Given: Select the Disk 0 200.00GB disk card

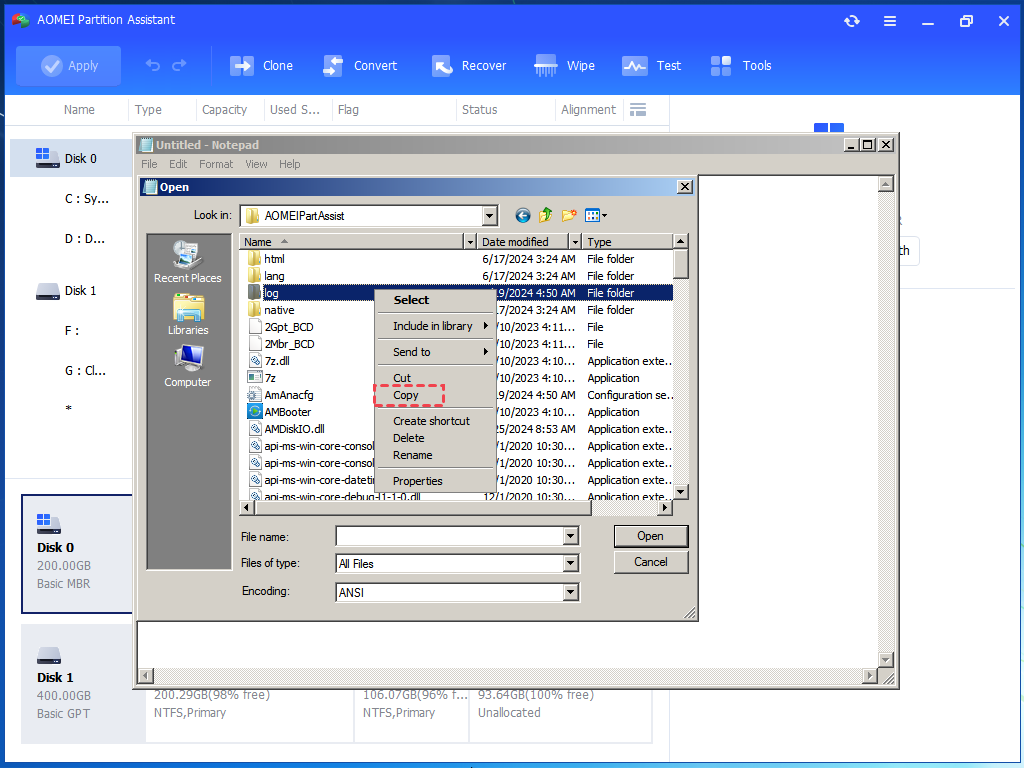Looking at the screenshot, I should pyautogui.click(x=77, y=554).
